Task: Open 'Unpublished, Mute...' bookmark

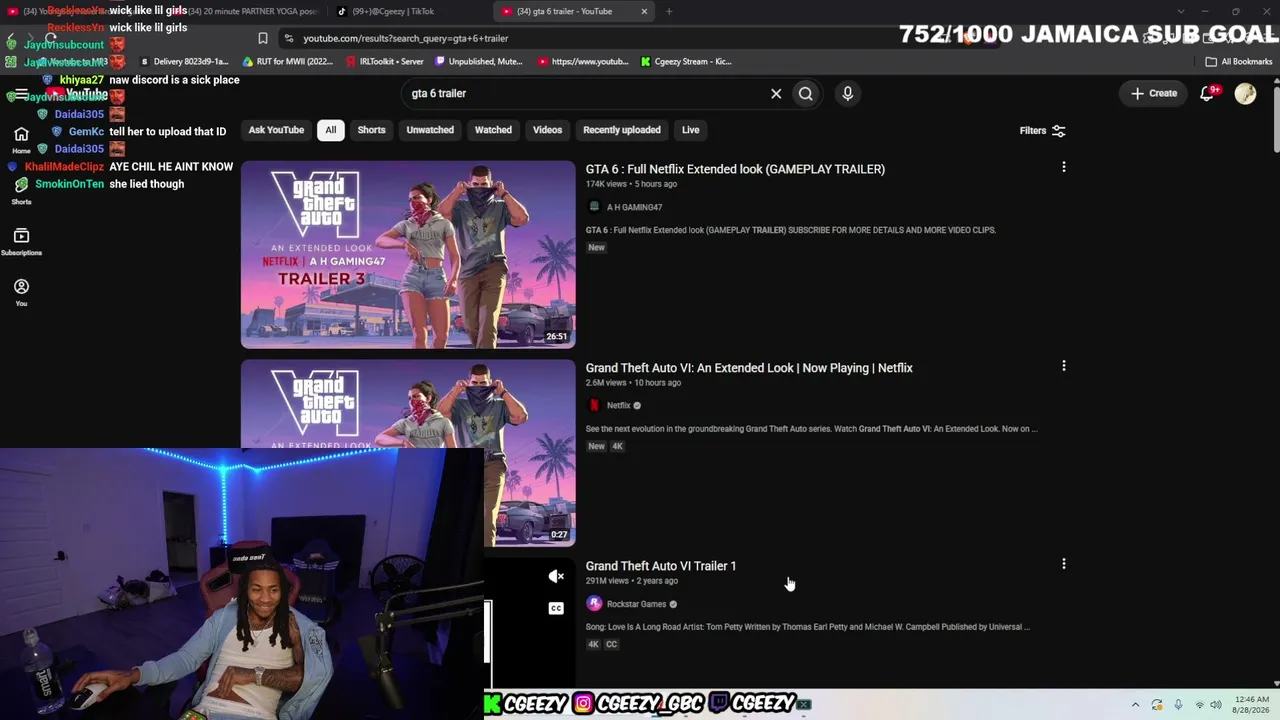Action: tap(478, 61)
